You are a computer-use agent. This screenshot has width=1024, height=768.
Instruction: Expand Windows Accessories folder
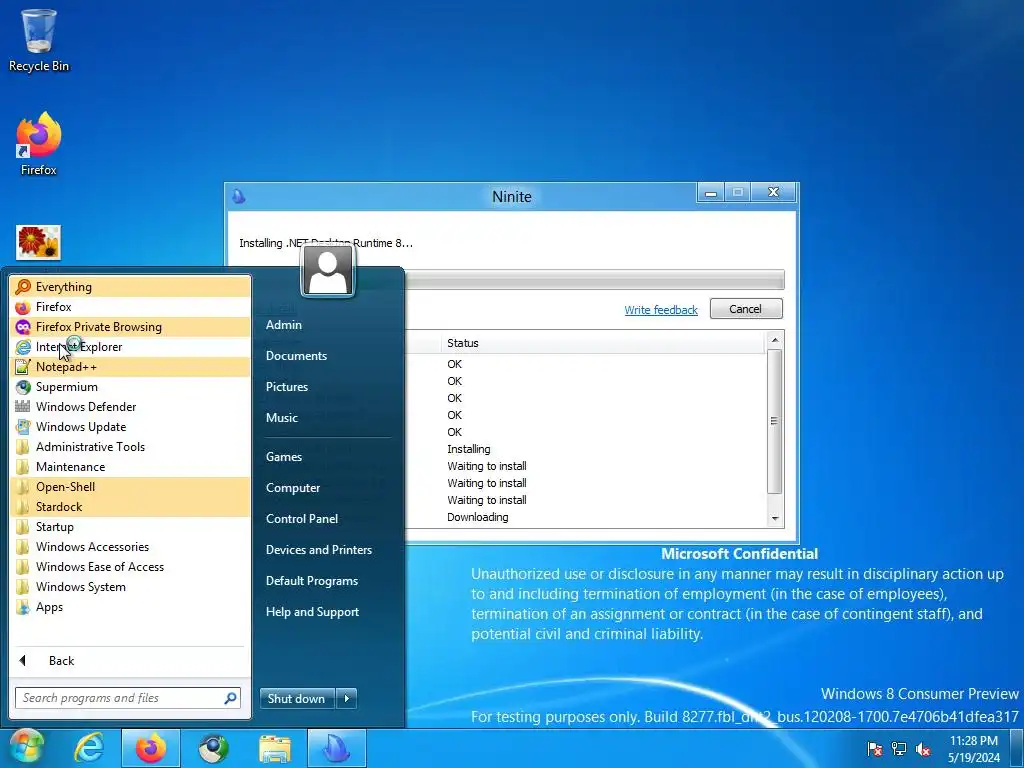coord(131,547)
